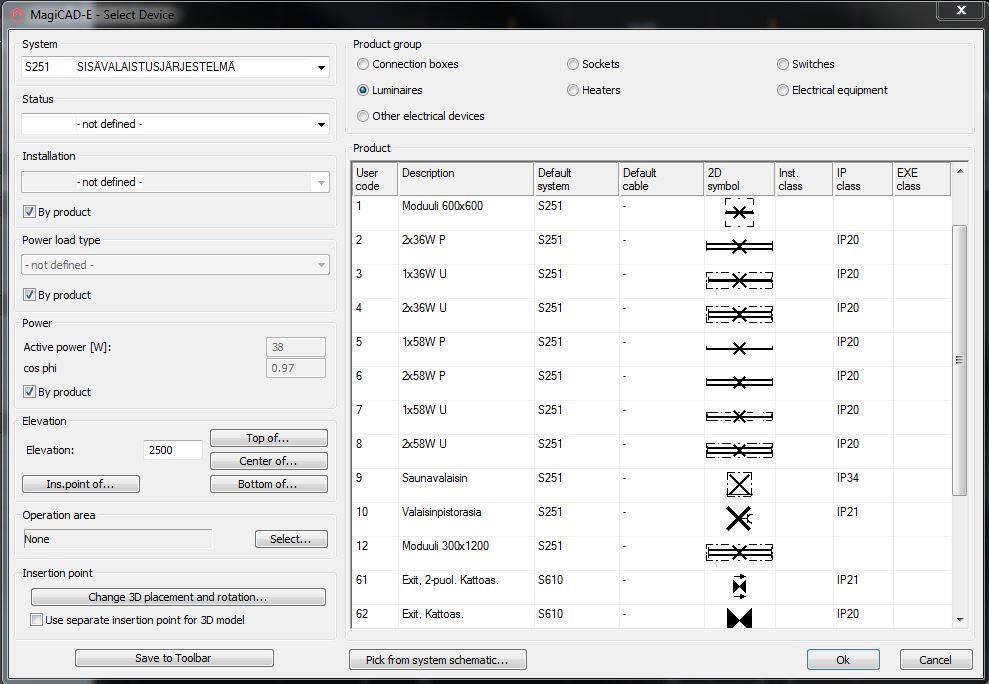Click the Top of... elevation button
This screenshot has width=989, height=684.
[x=269, y=438]
